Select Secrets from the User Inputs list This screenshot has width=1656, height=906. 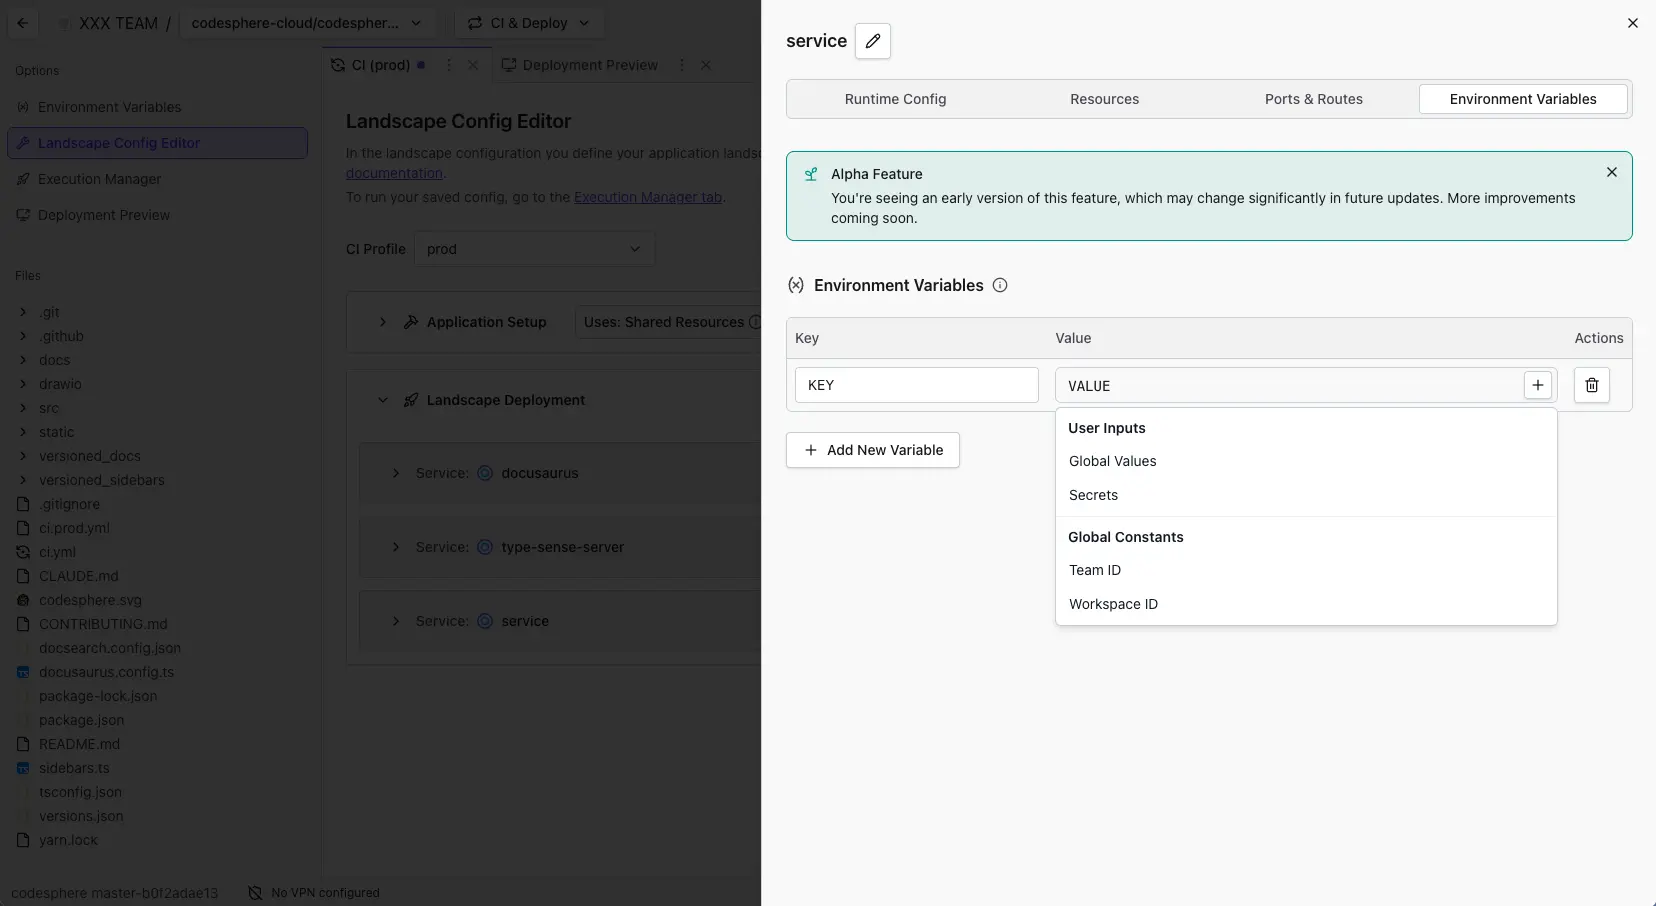[x=1093, y=495]
